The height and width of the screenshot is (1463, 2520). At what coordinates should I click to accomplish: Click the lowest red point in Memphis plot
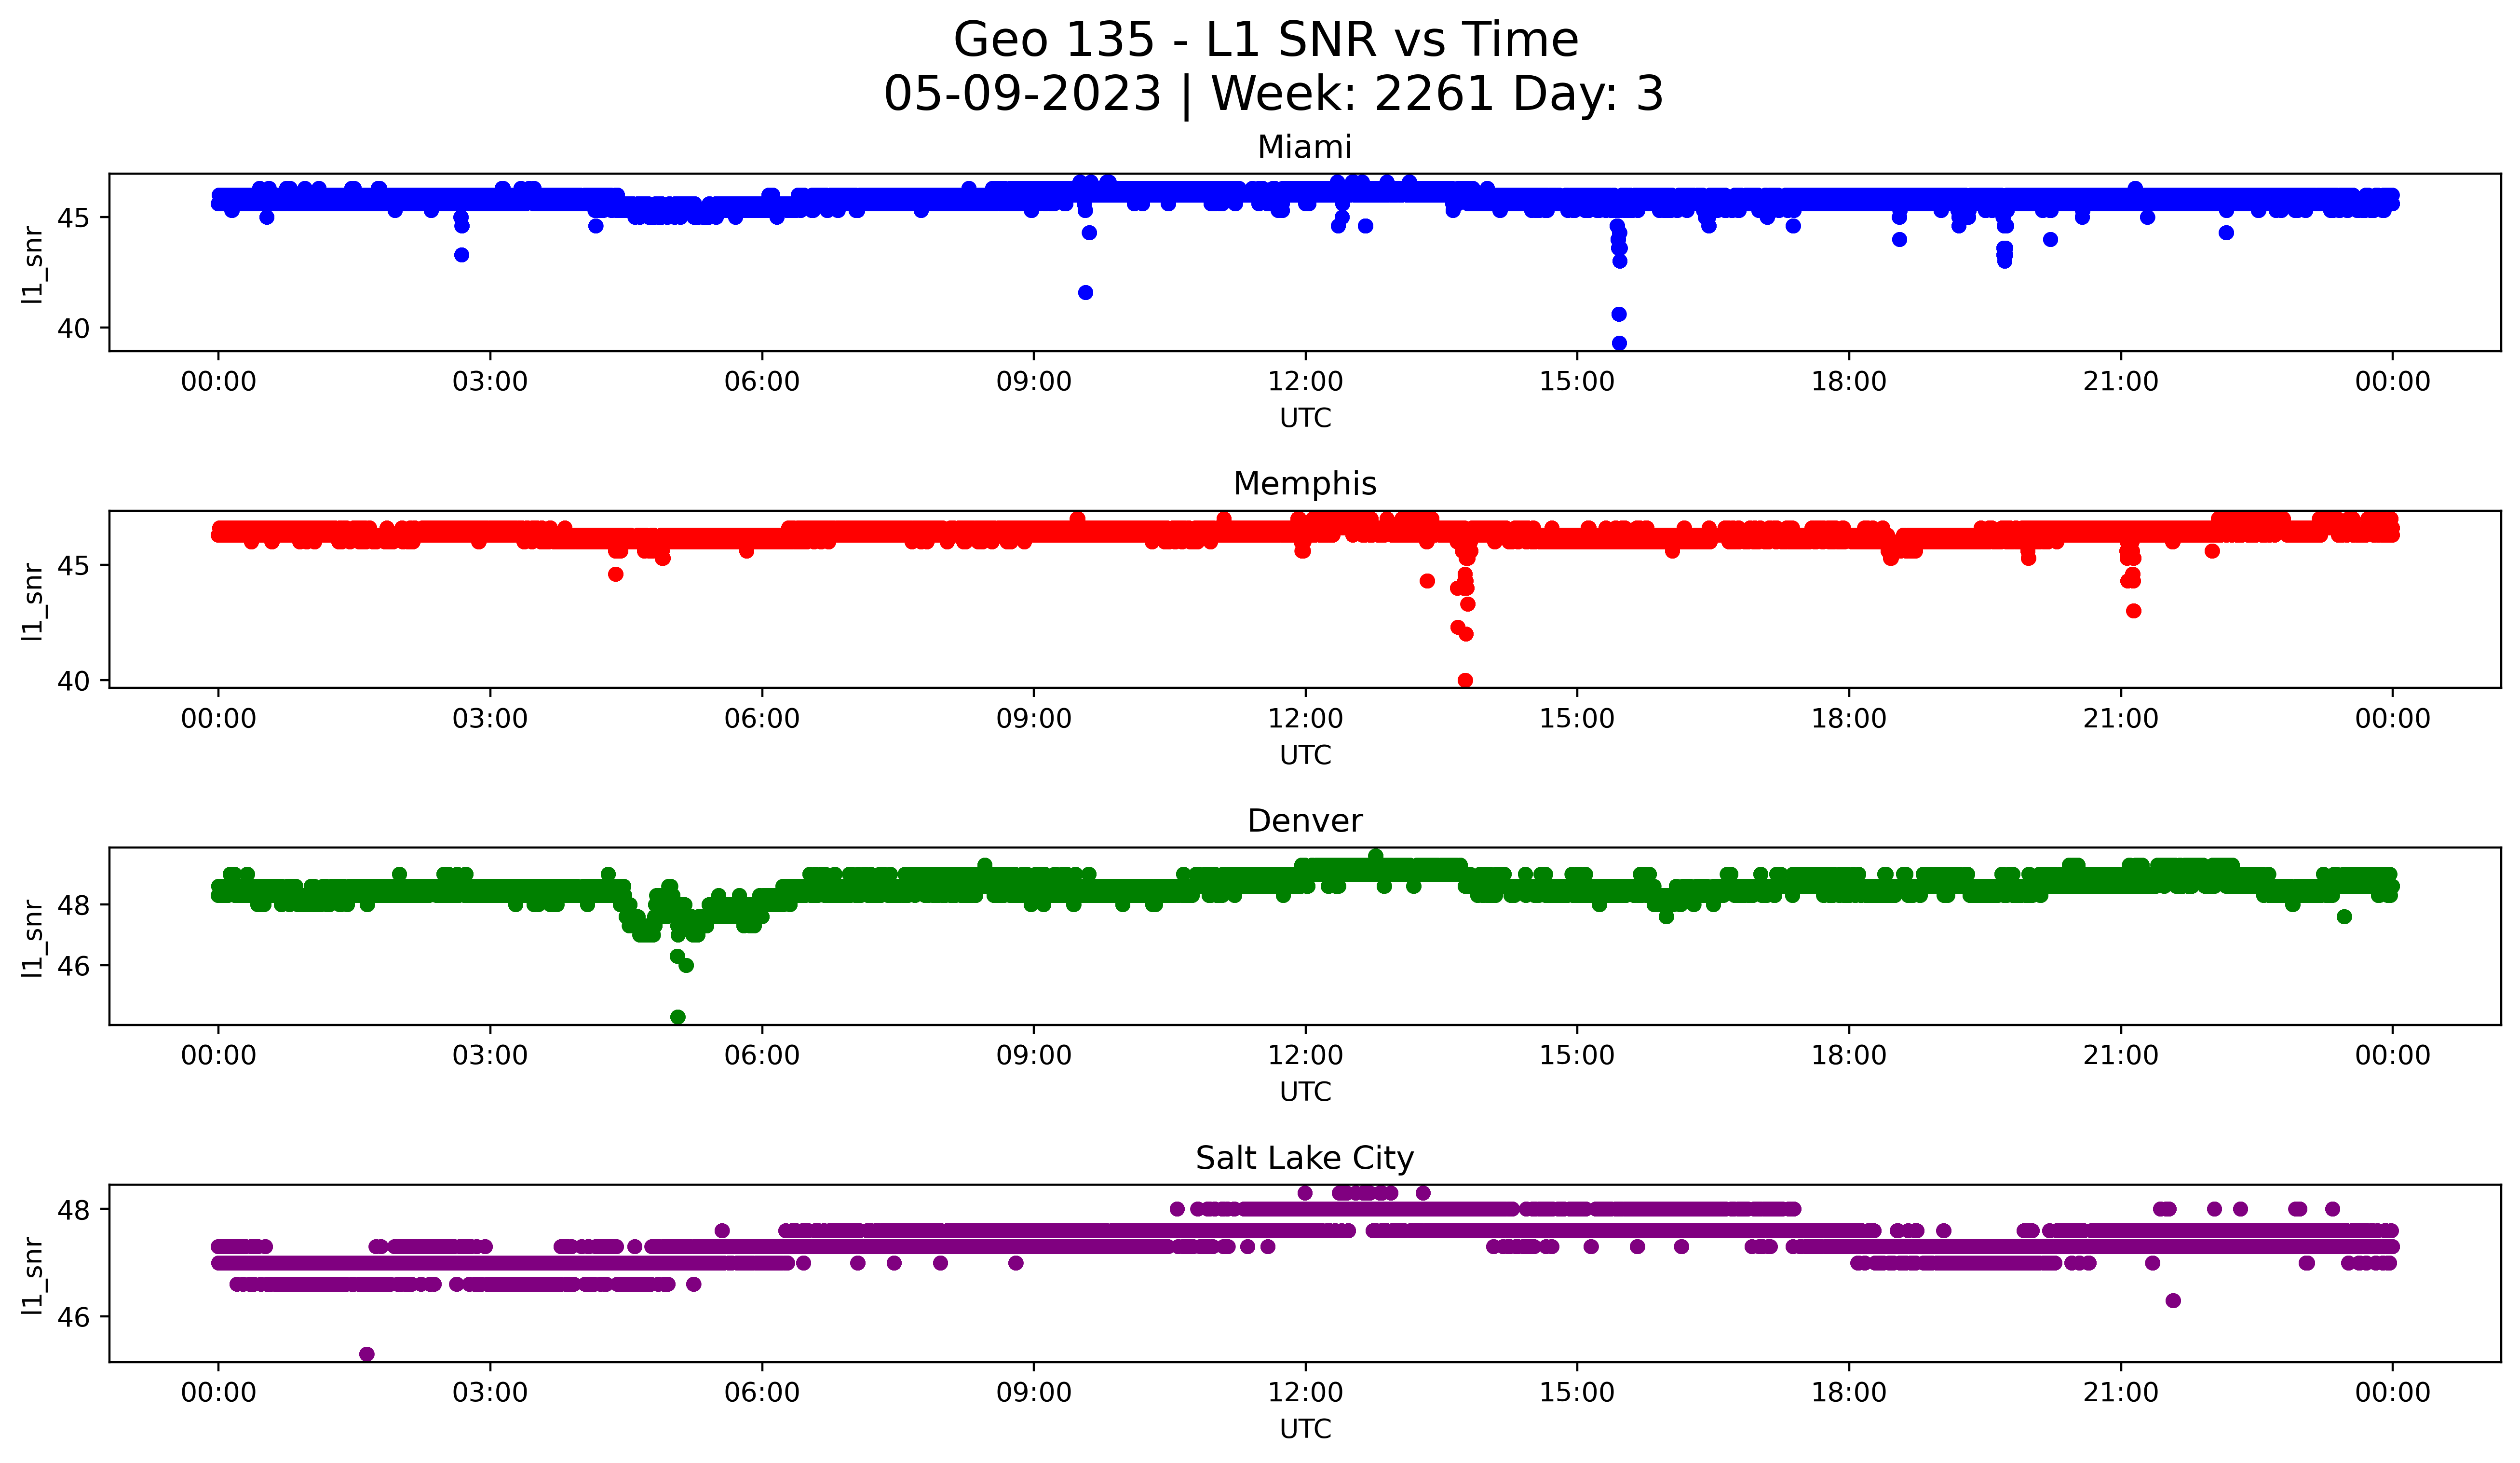coord(1465,680)
